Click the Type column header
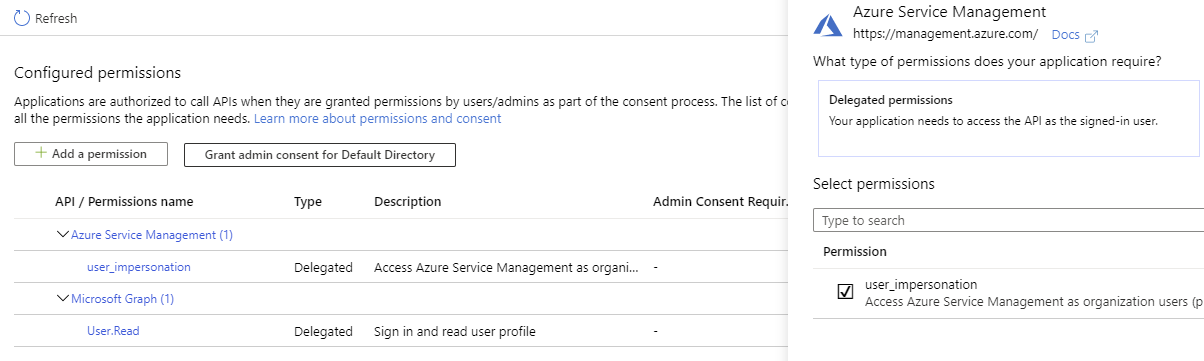 308,202
